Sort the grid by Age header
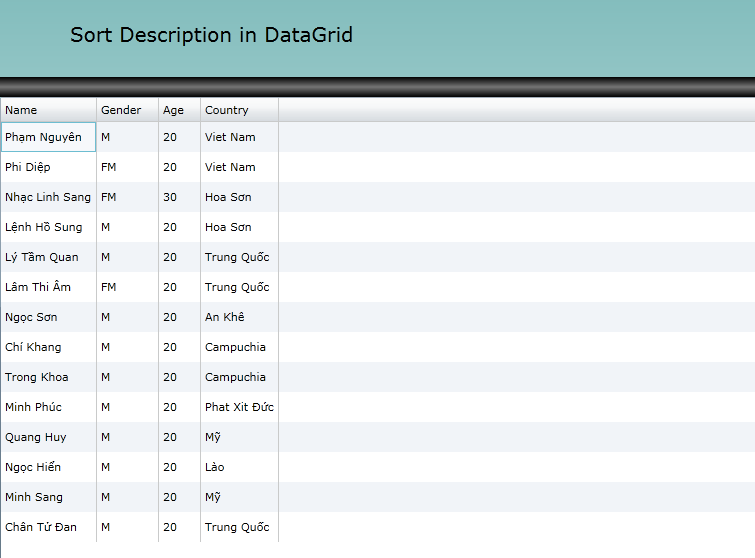 (x=179, y=110)
